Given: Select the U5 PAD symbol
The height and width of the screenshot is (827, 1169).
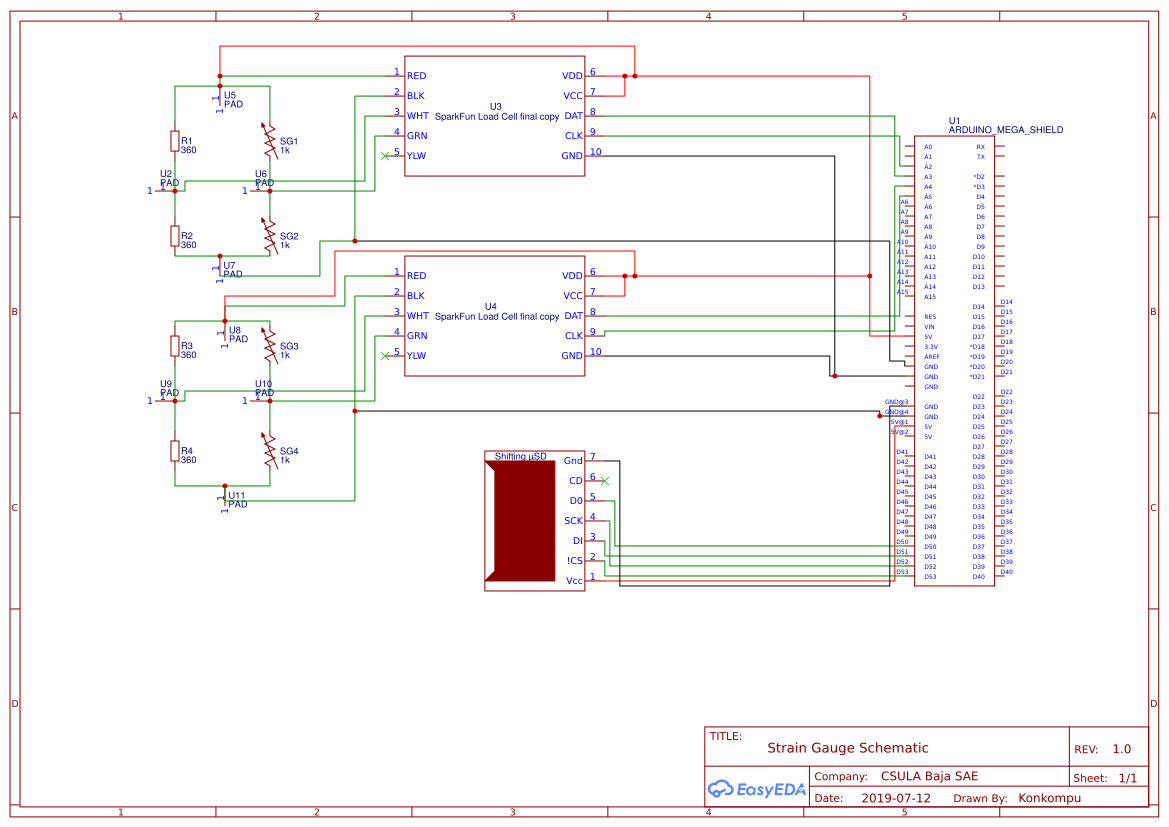Looking at the screenshot, I should pos(218,100).
